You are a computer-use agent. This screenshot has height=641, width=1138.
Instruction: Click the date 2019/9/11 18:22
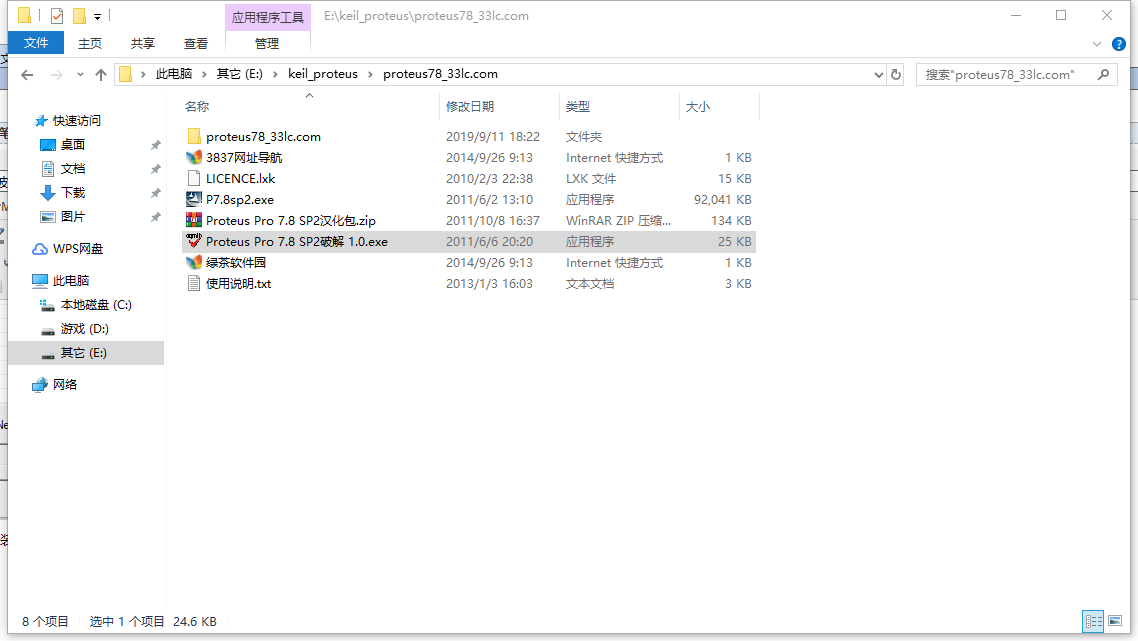coord(493,136)
